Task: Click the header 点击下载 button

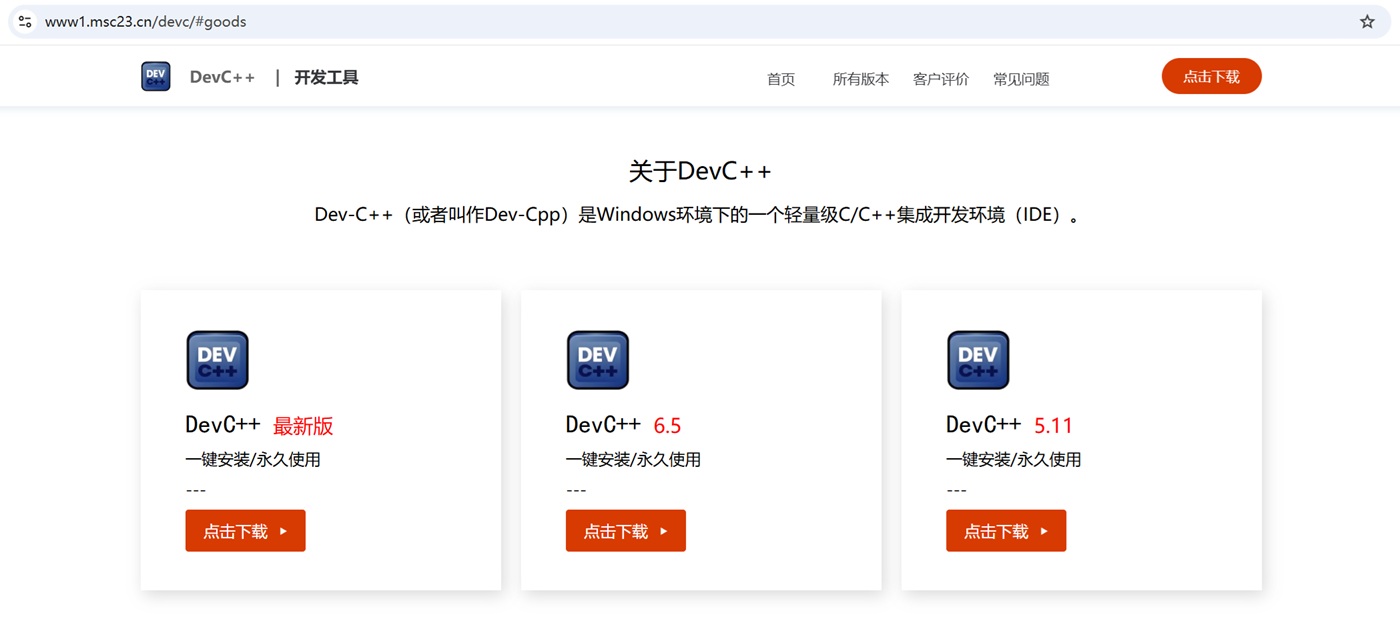Action: pos(1212,76)
